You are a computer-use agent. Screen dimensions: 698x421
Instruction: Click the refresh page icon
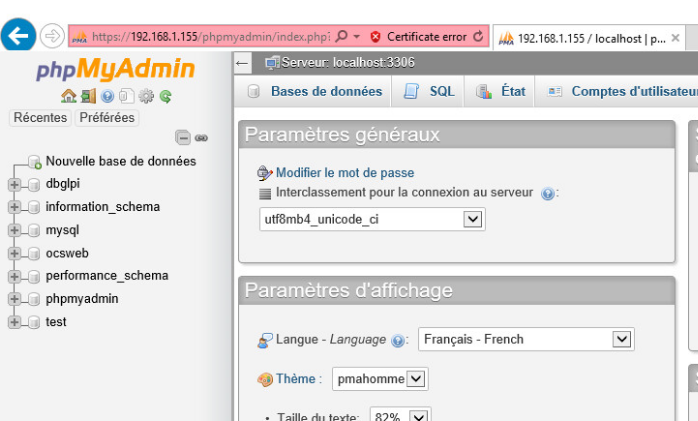tap(479, 36)
